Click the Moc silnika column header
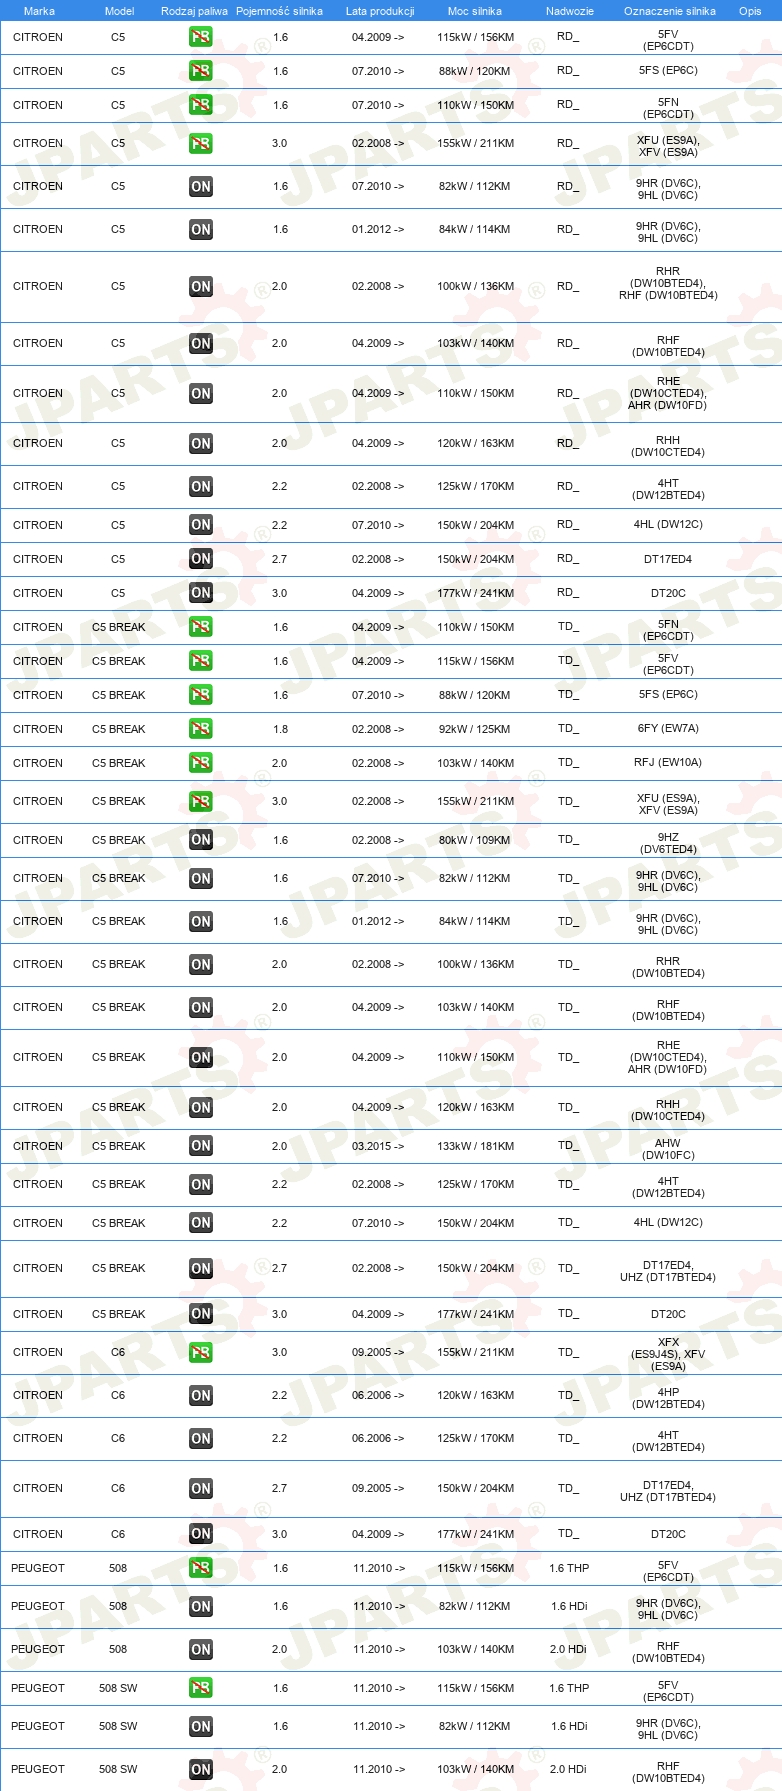The height and width of the screenshot is (1791, 782). click(x=475, y=11)
